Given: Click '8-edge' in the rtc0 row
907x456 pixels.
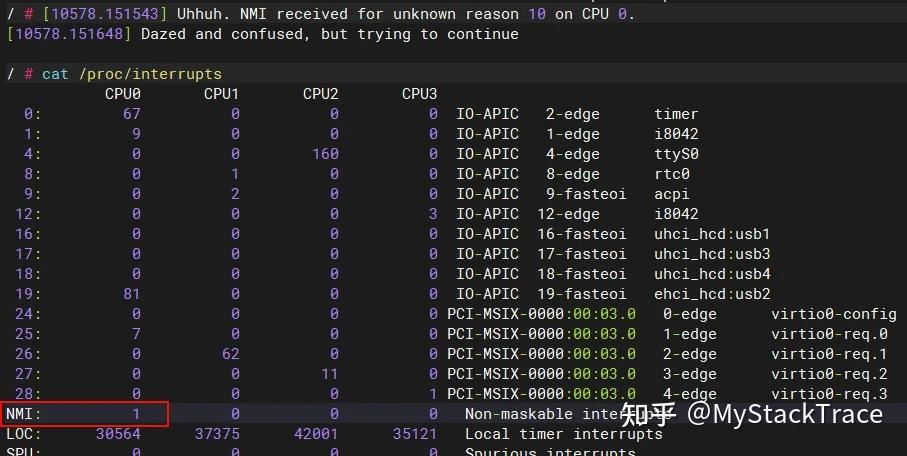Looking at the screenshot, I should click(x=573, y=174).
